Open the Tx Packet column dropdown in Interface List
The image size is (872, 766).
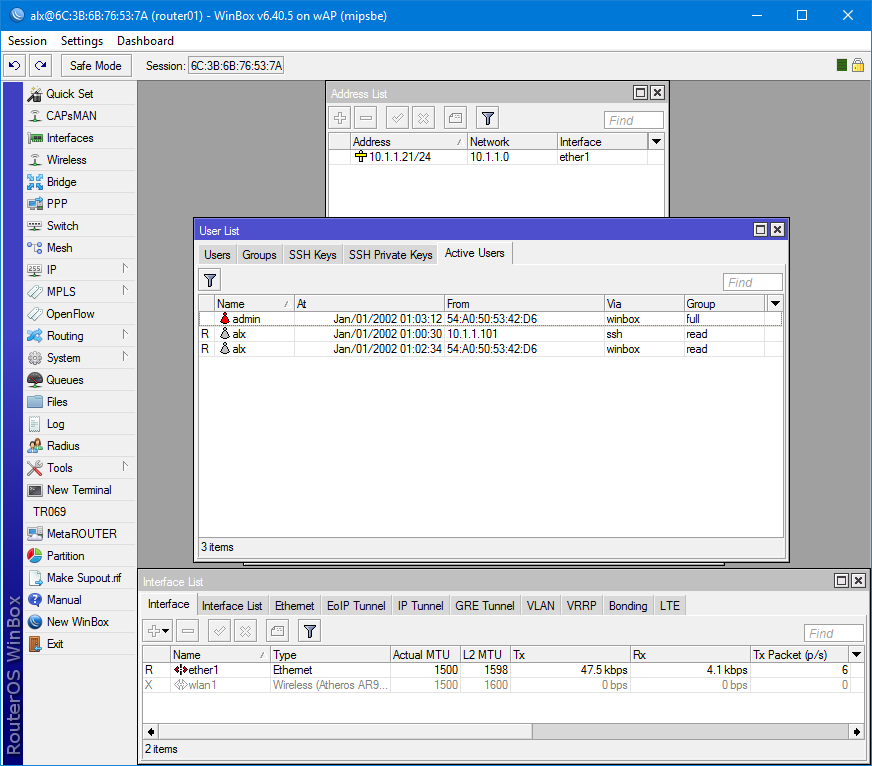tap(855, 654)
